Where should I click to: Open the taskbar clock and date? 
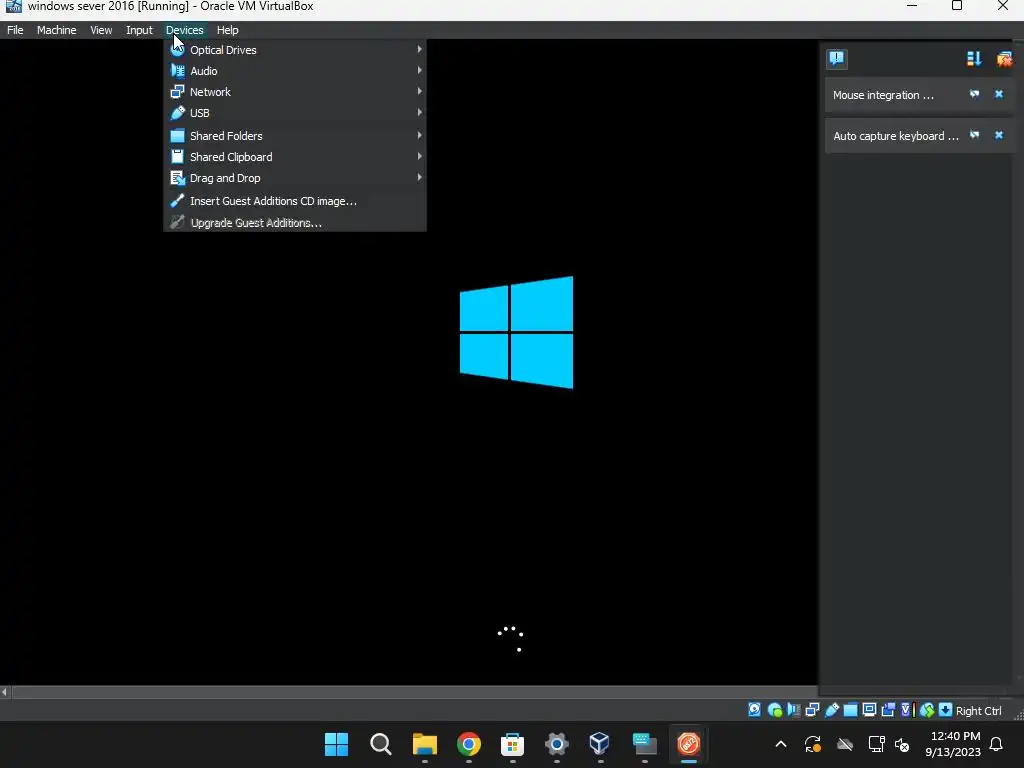(953, 744)
